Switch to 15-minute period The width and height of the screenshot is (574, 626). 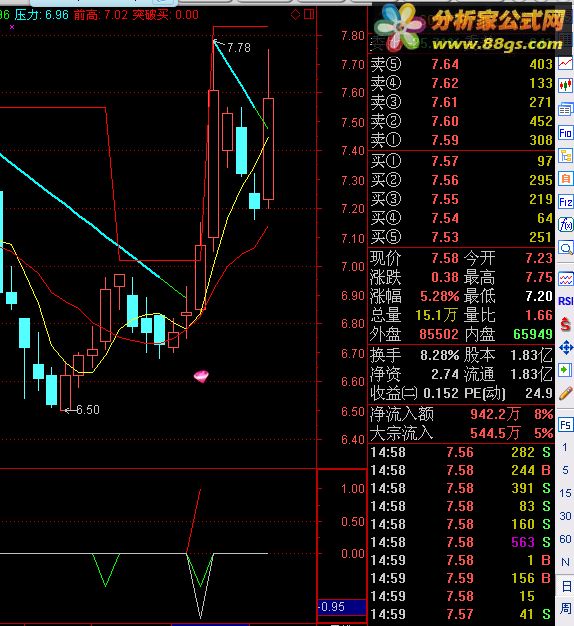[x=565, y=493]
